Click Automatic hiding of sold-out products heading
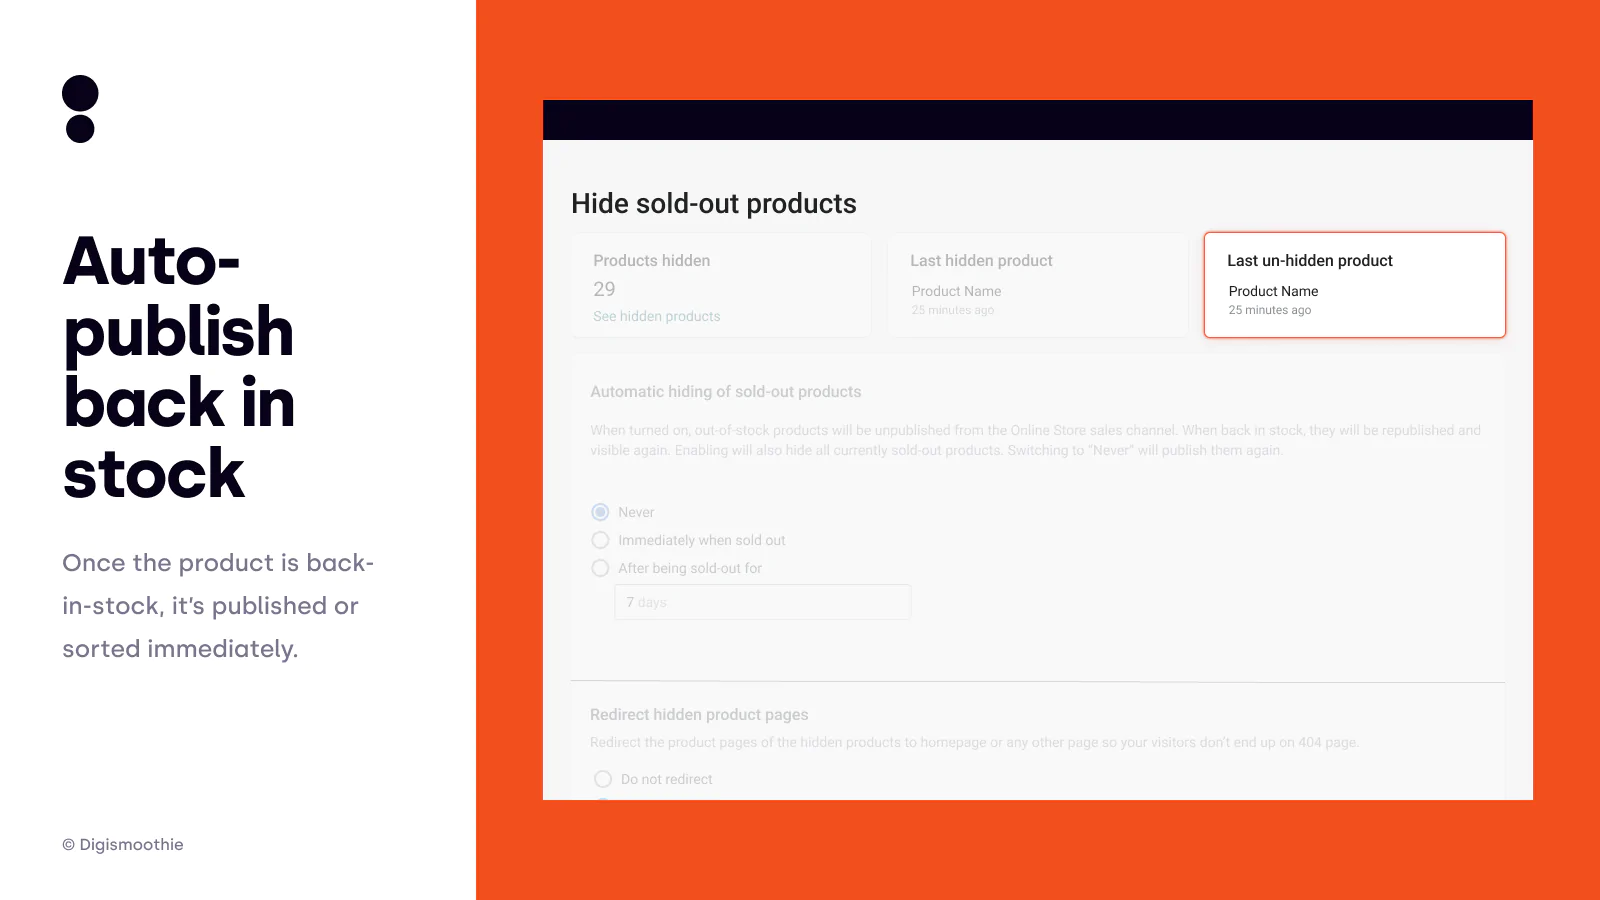 (x=725, y=392)
